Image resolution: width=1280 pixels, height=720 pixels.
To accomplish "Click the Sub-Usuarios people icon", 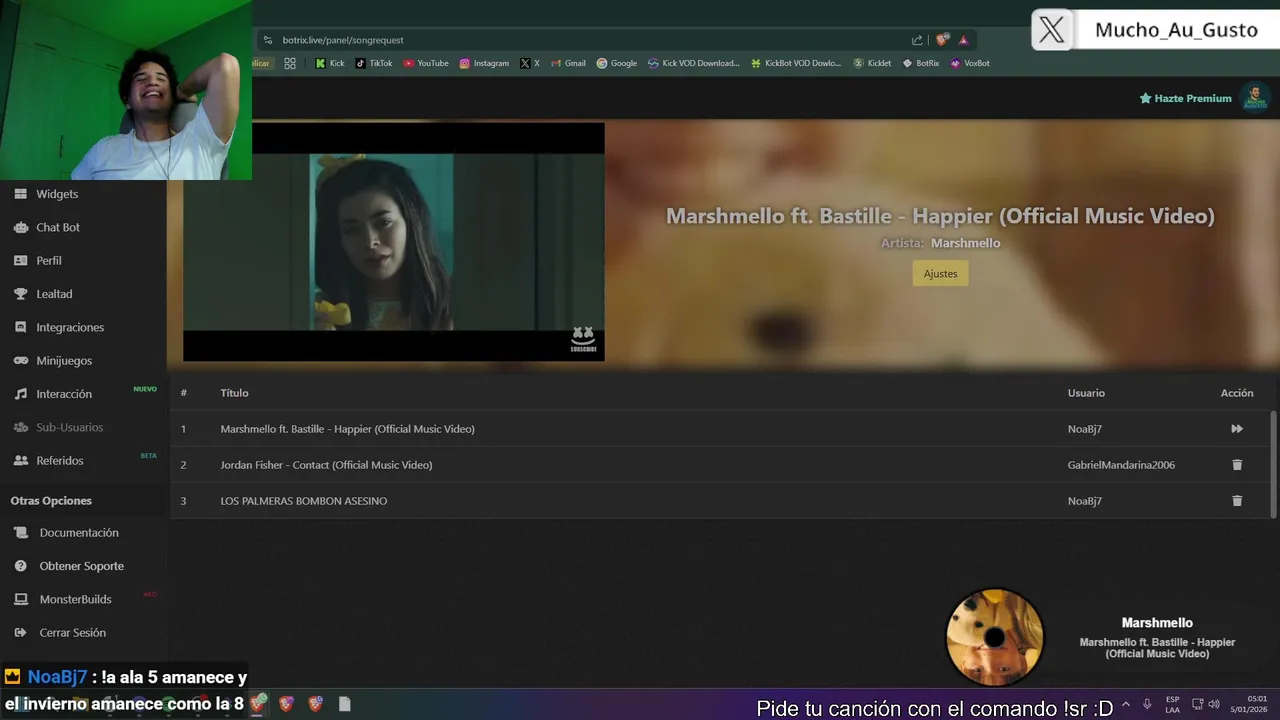I will pyautogui.click(x=20, y=427).
